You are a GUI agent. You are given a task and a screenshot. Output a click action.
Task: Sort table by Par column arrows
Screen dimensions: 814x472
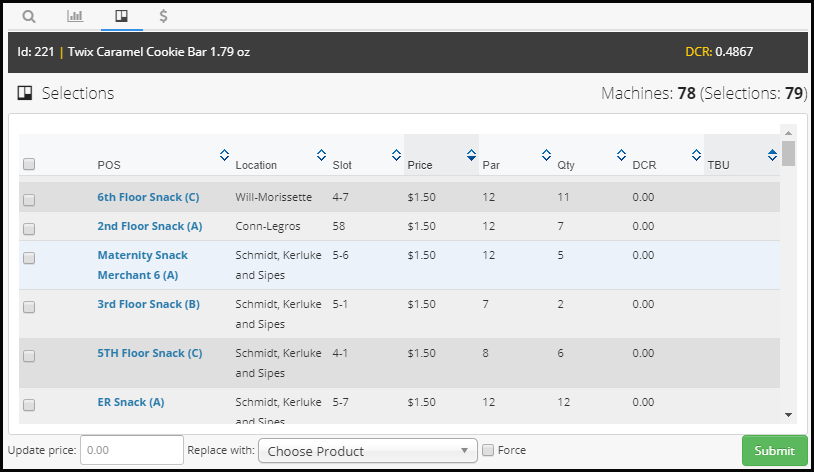pyautogui.click(x=546, y=155)
